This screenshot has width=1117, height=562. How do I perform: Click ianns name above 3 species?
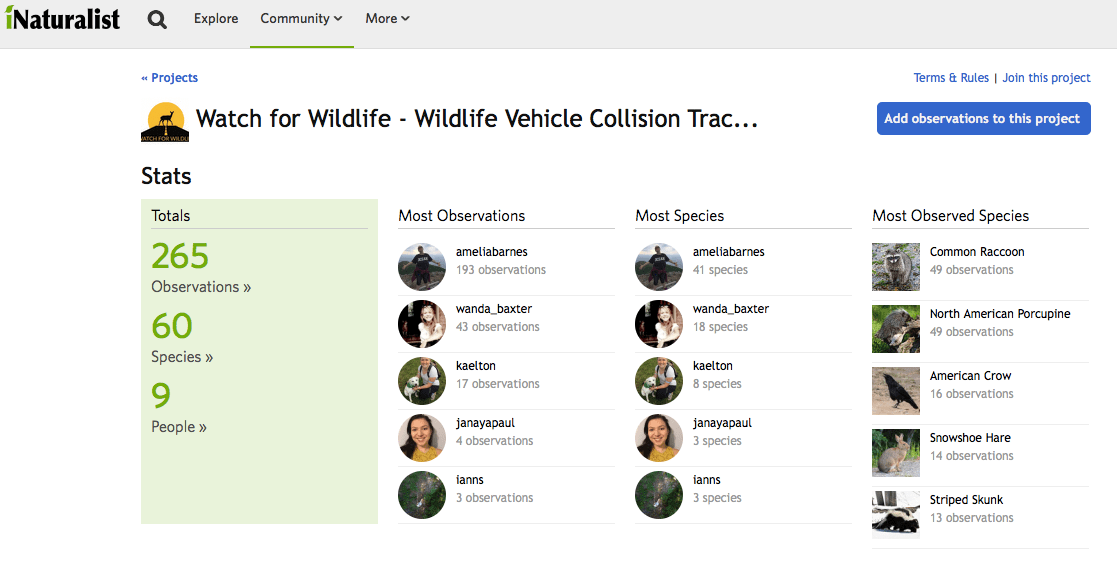coord(707,479)
